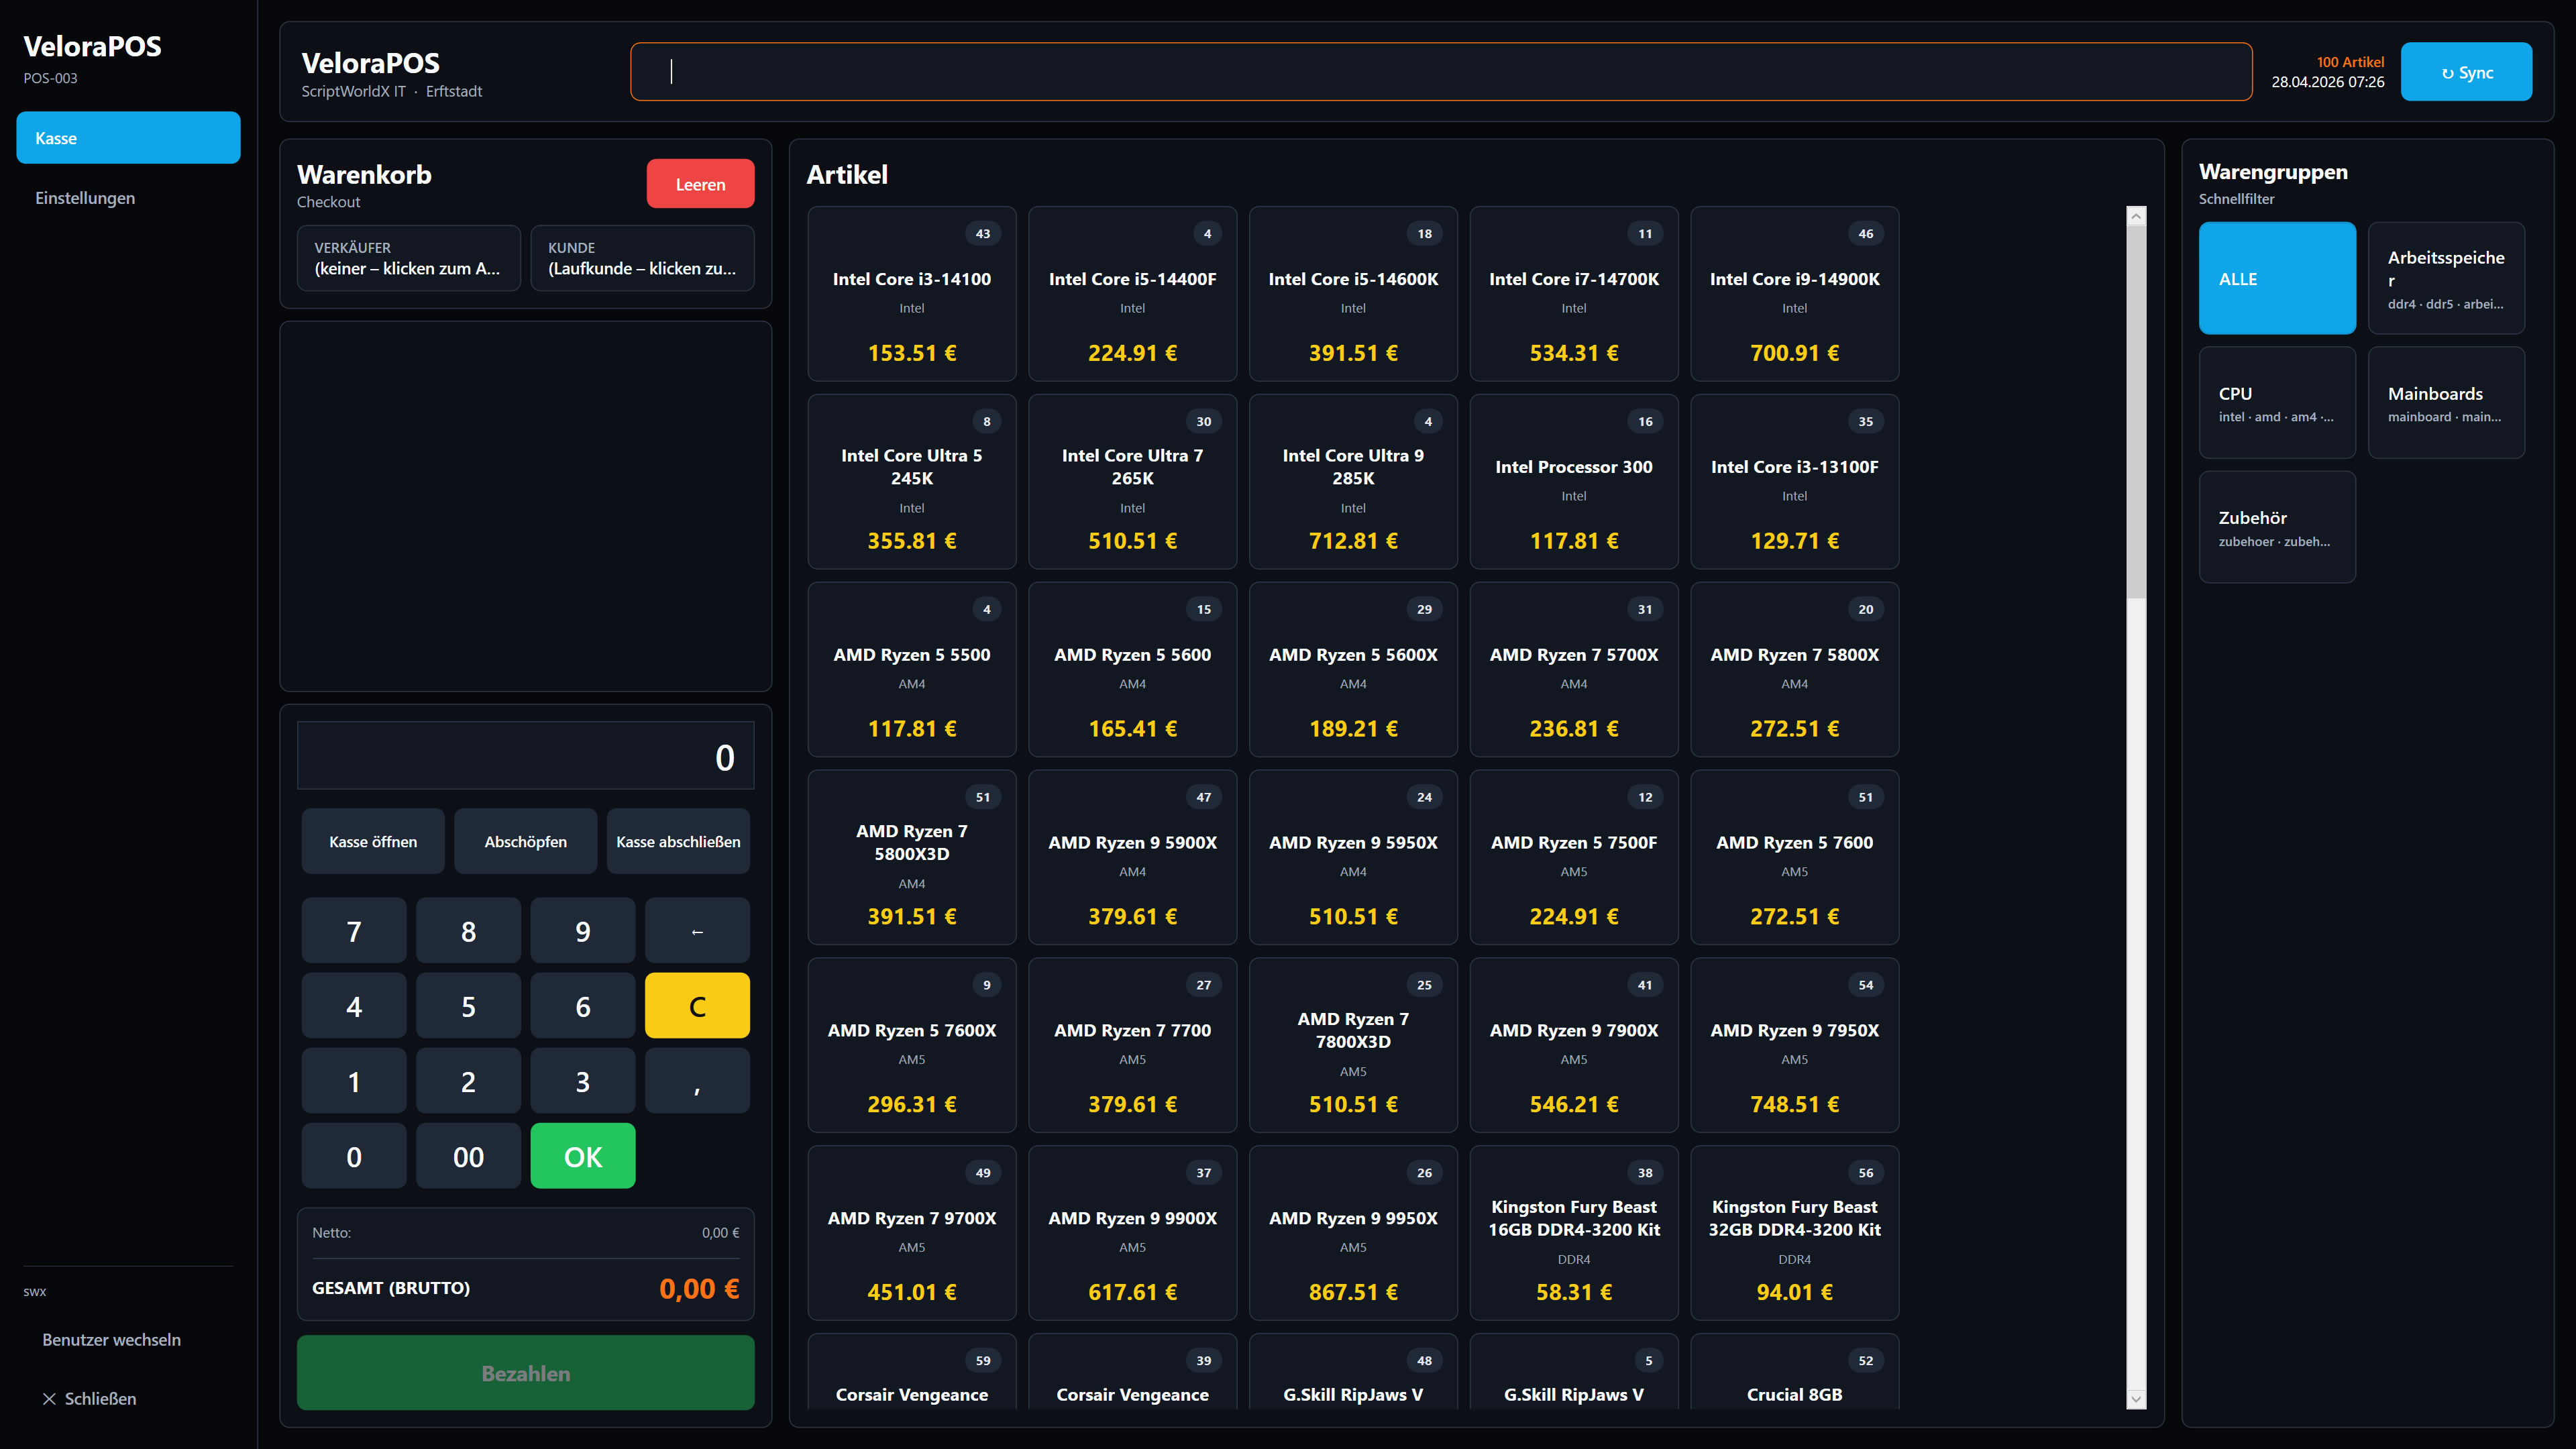Screen dimensions: 2576x1449
Task: Add Intel Core i9-14900K to cart
Action: point(1795,294)
